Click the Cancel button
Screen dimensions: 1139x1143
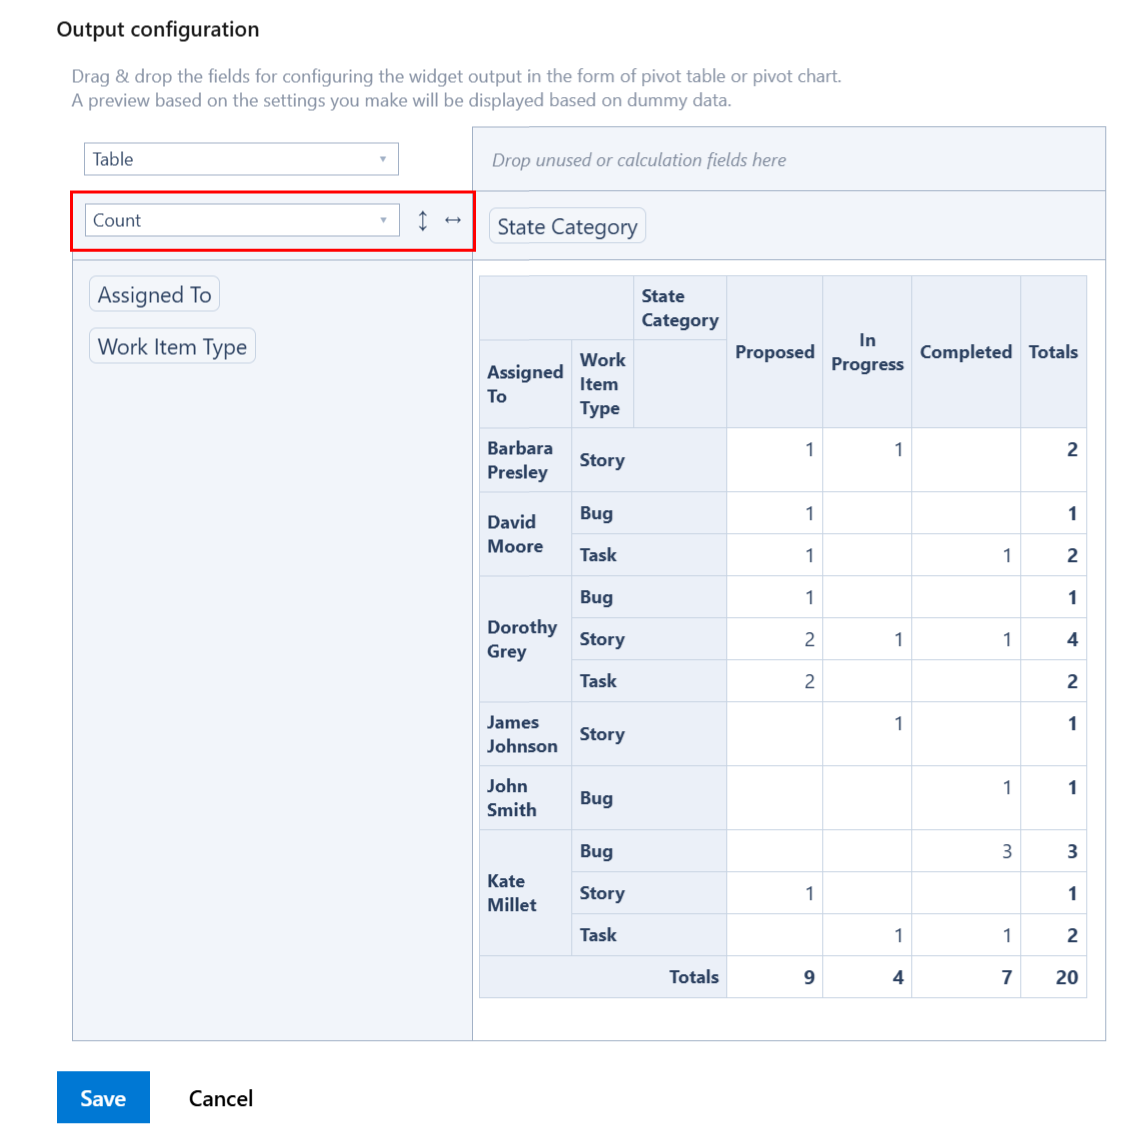tap(221, 1099)
